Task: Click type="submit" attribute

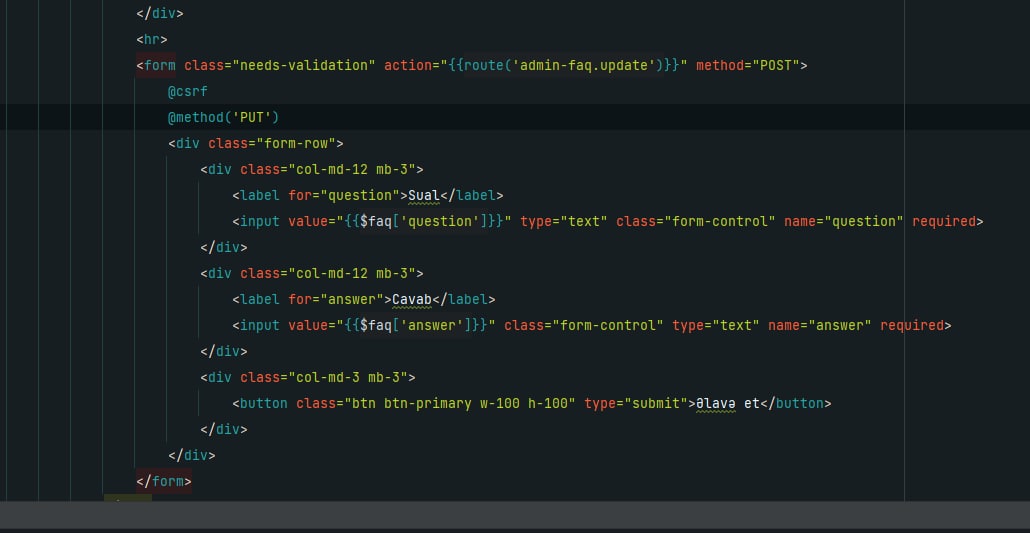Action: pos(636,404)
